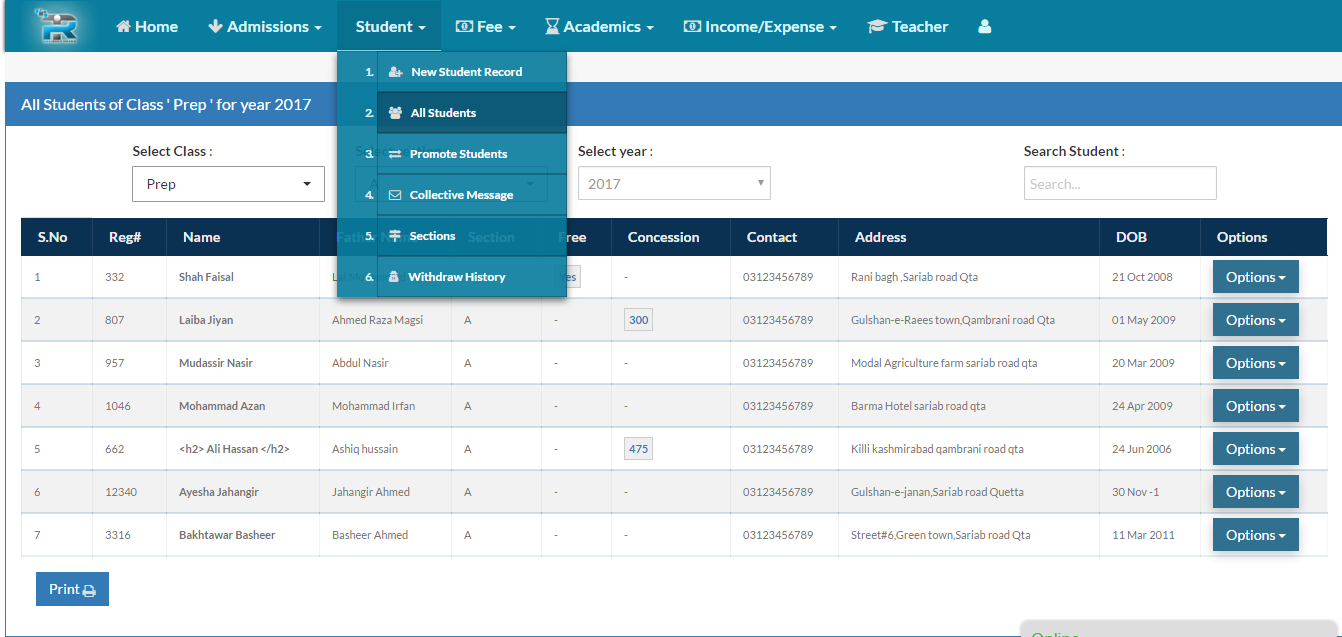Screen dimensions: 1342x637
Task: Open Collective Message menu entry
Action: pyautogui.click(x=472, y=195)
